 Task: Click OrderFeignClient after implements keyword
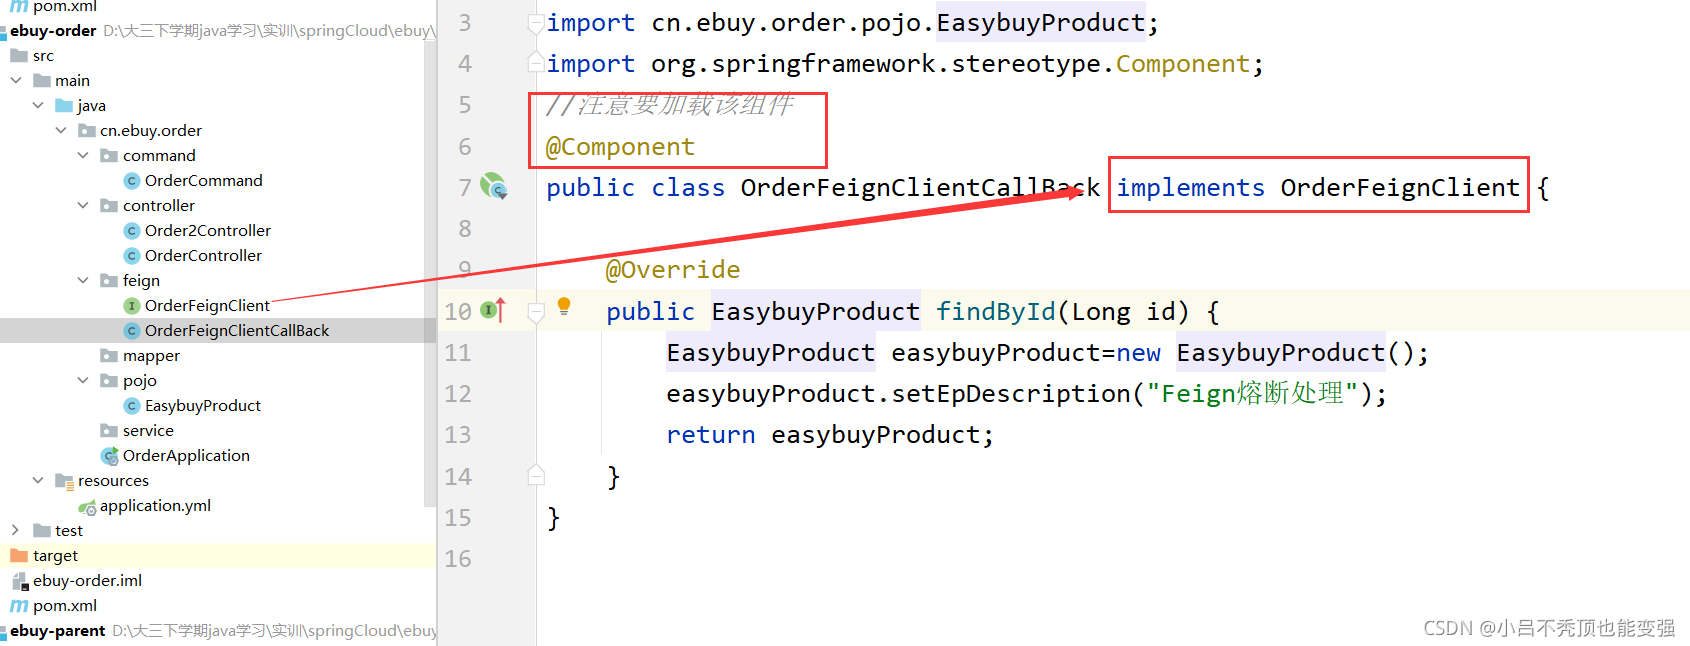(1400, 188)
